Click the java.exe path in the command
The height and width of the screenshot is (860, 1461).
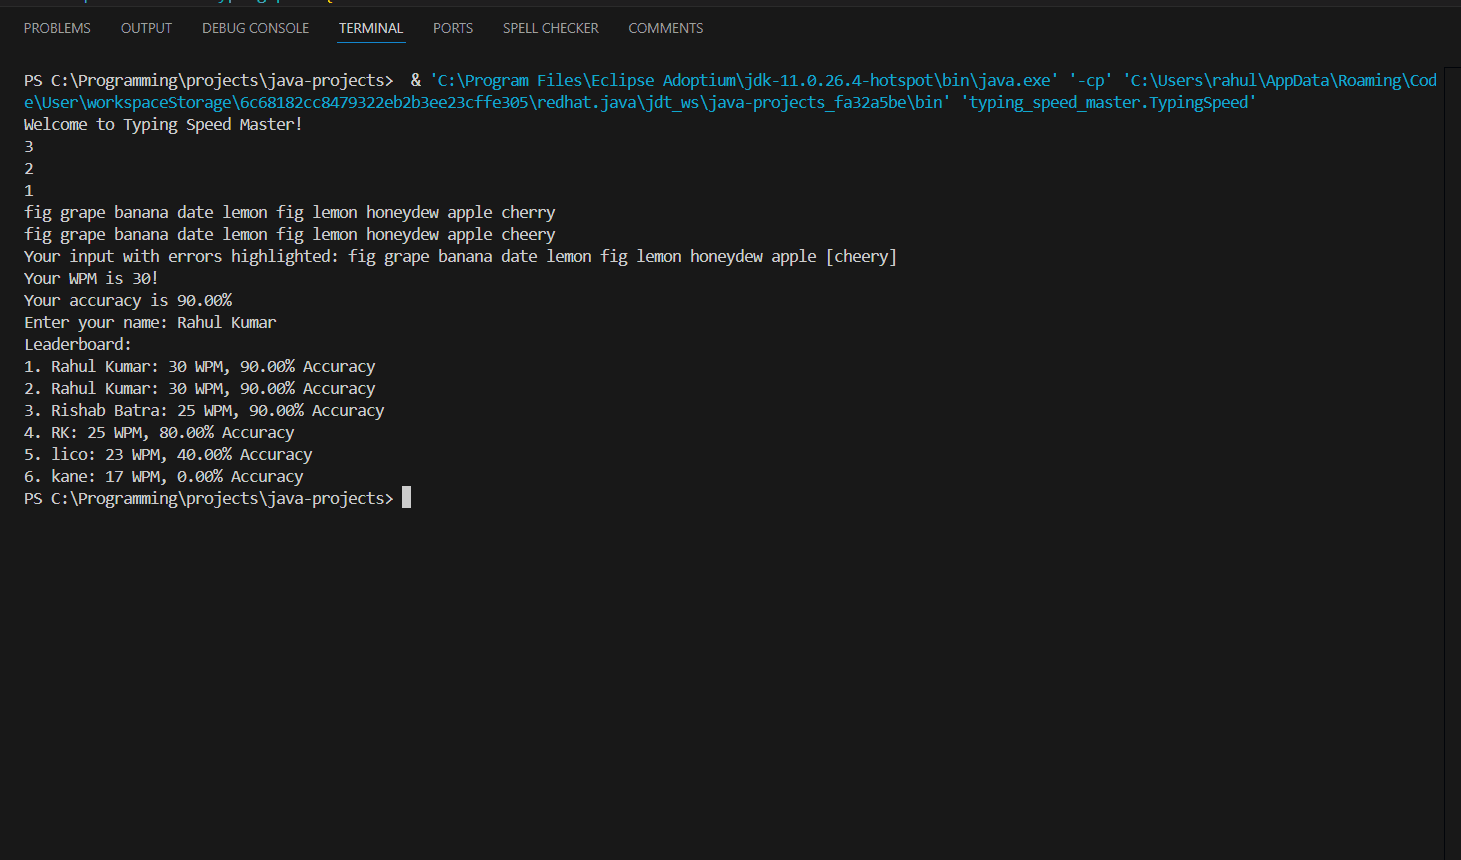pyautogui.click(x=744, y=81)
